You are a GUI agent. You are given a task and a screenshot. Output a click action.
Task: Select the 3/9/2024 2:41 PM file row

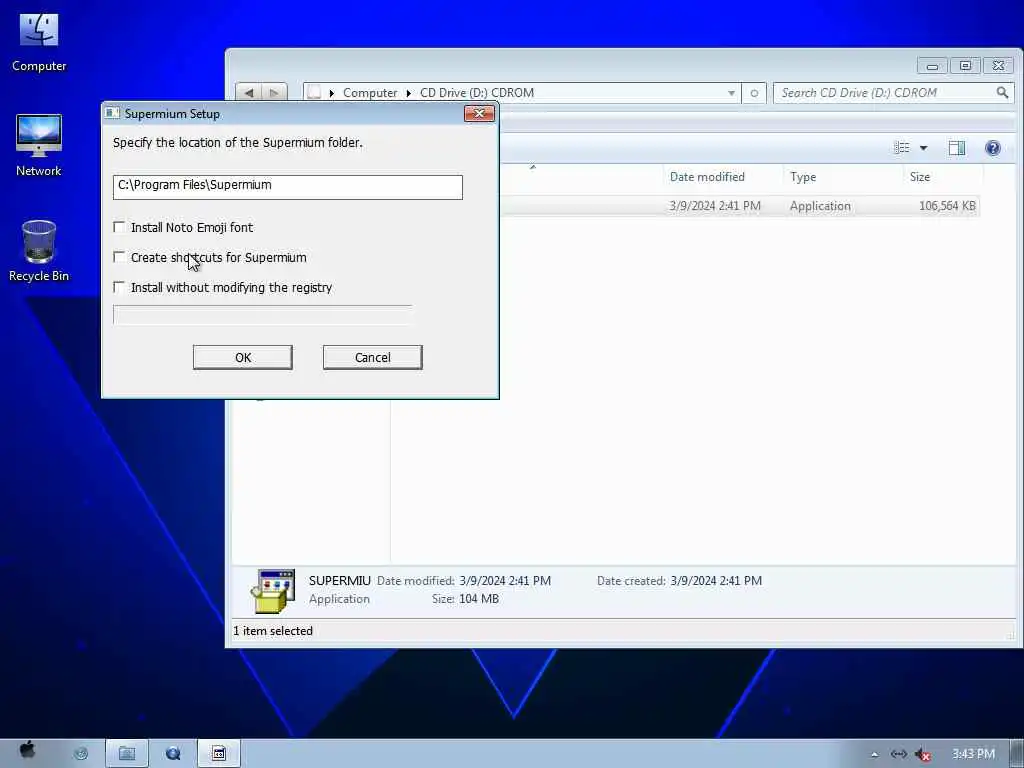739,206
